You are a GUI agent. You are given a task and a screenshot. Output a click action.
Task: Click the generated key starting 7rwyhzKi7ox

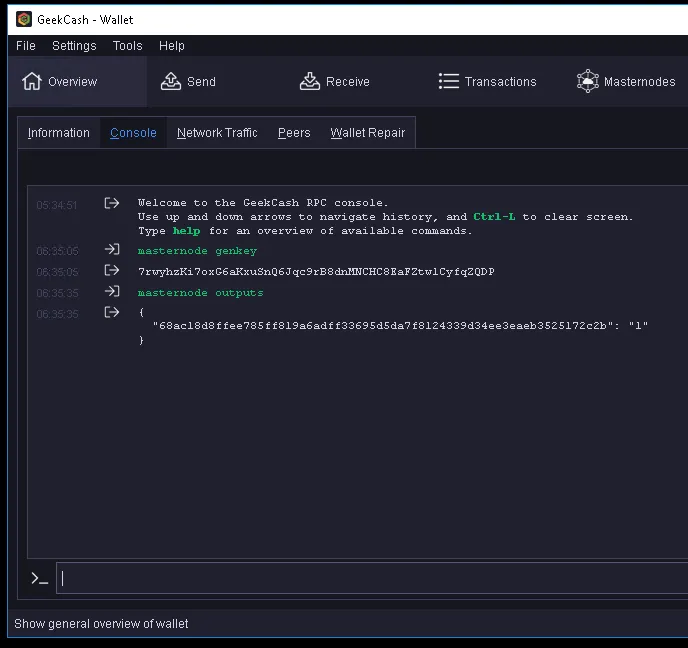316,272
